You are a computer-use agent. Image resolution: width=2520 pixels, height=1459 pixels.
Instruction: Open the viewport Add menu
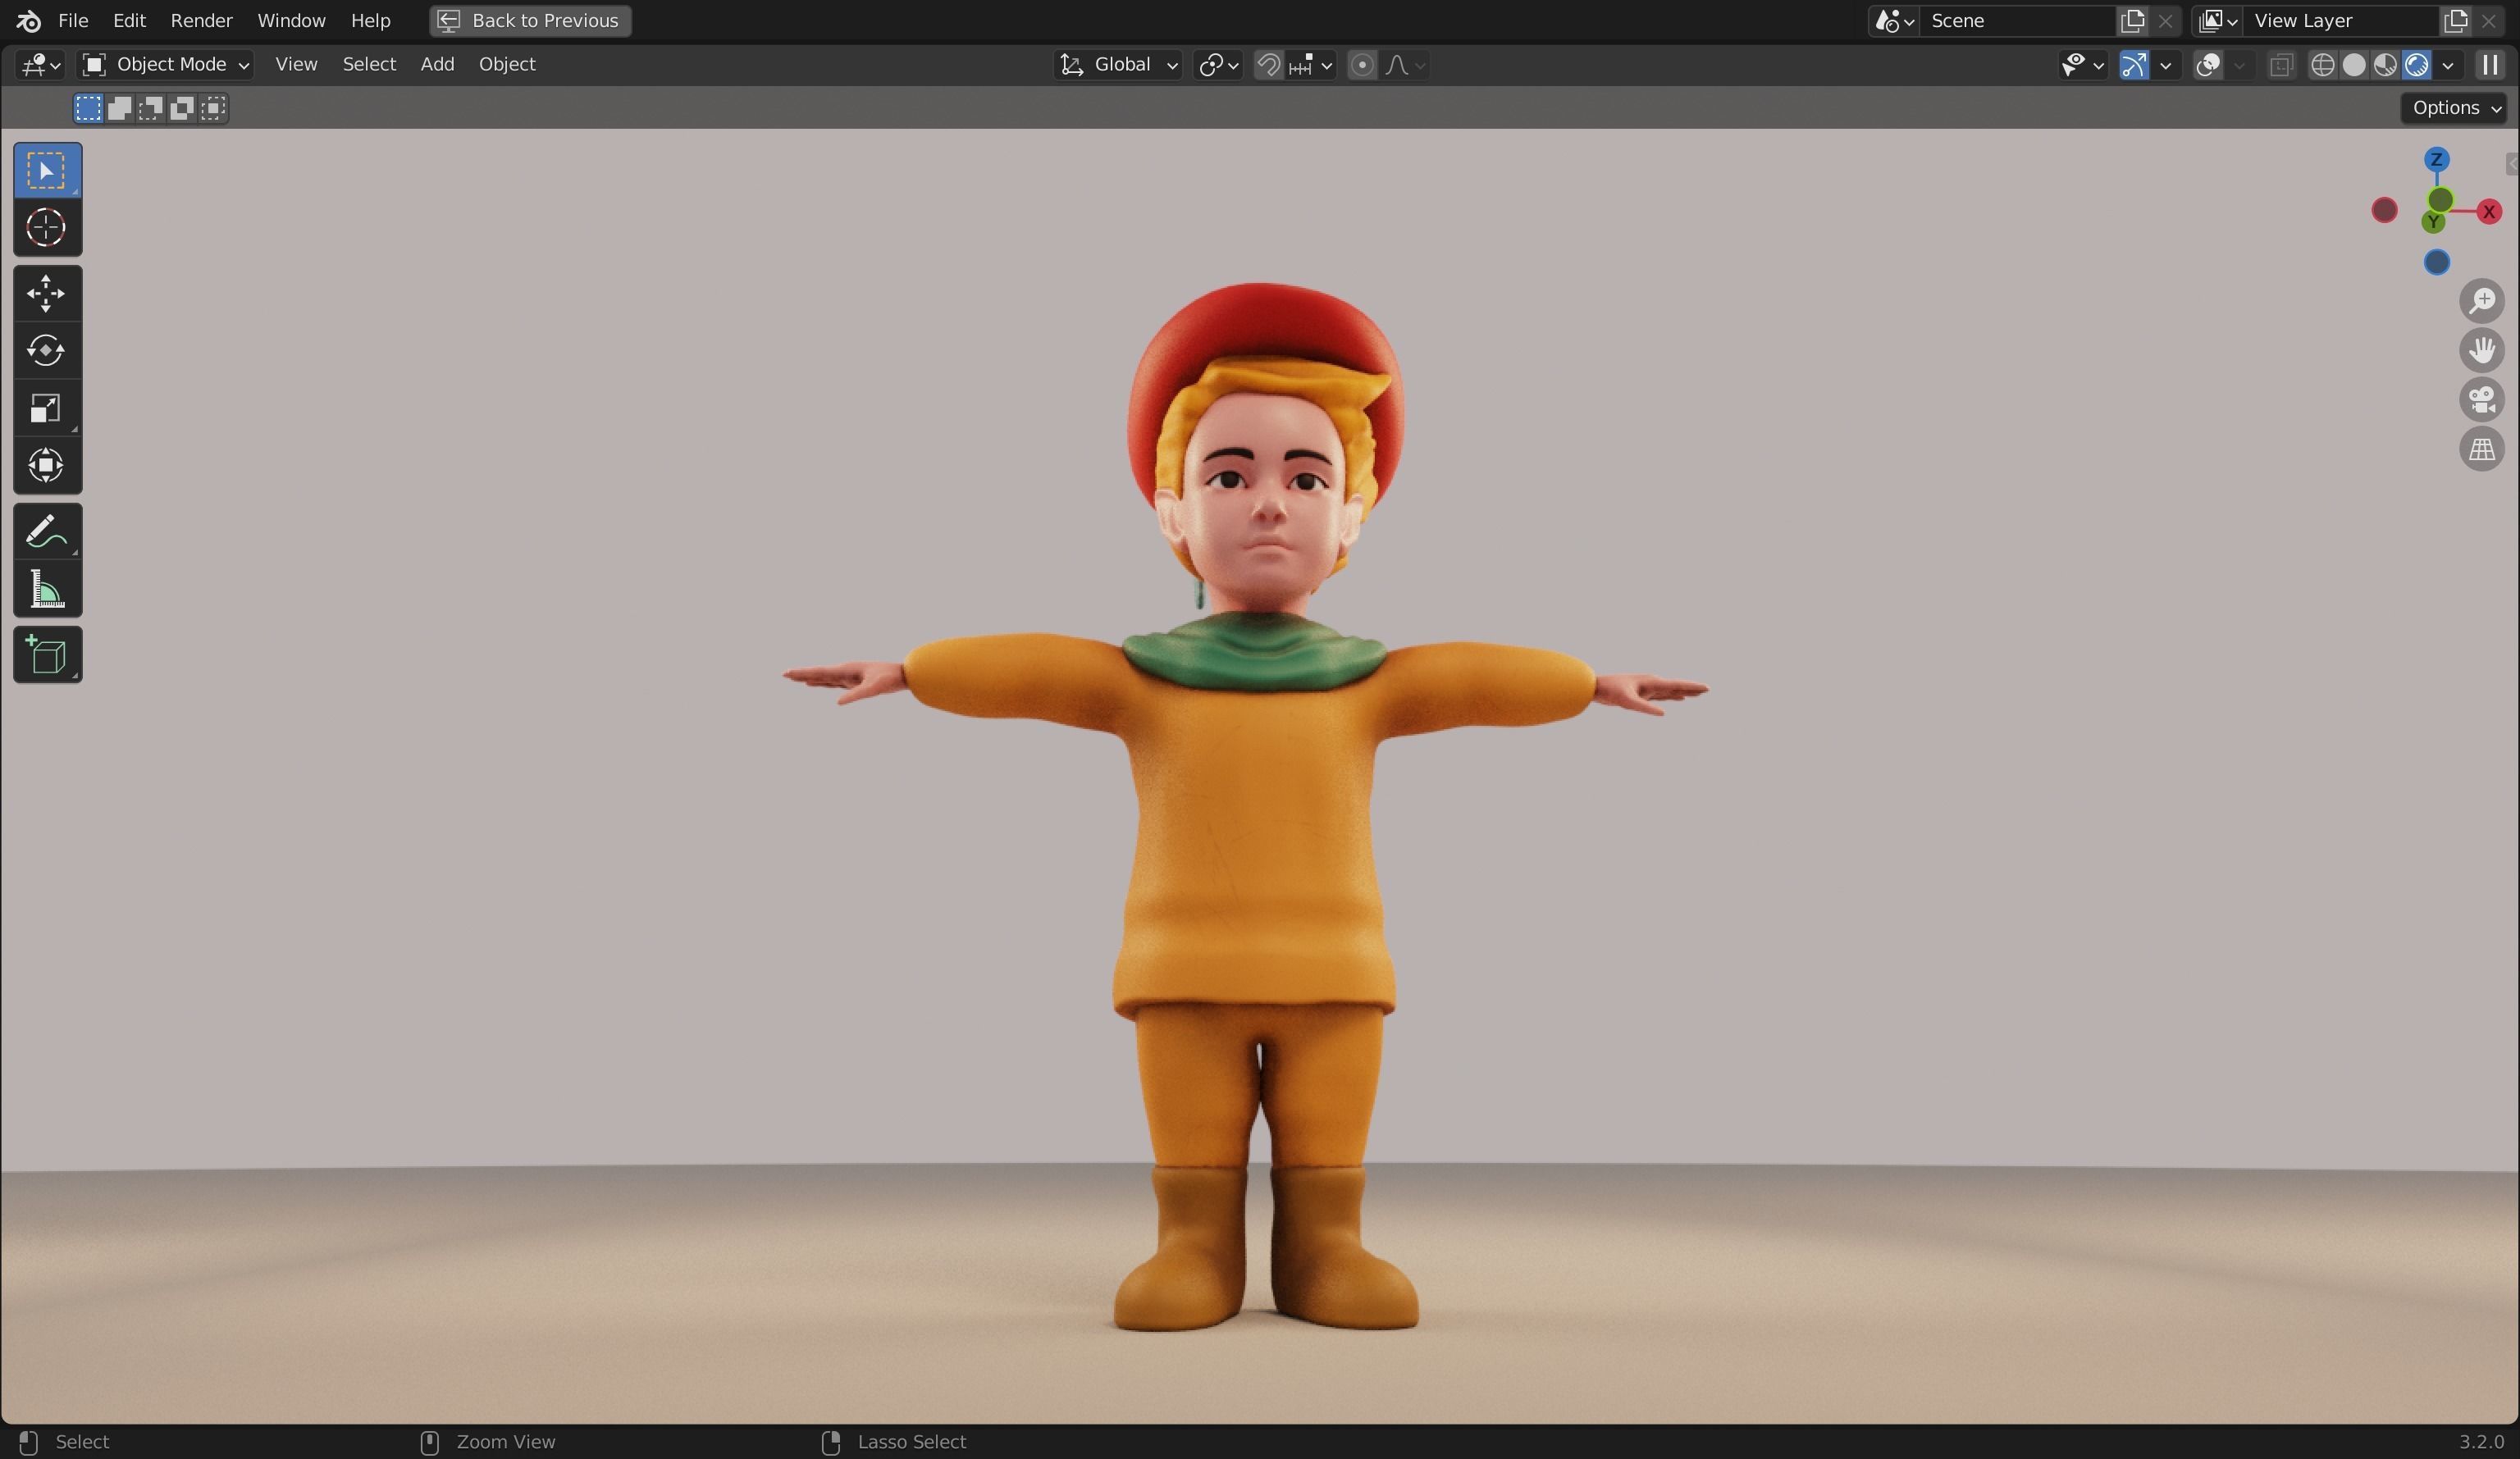pos(437,65)
